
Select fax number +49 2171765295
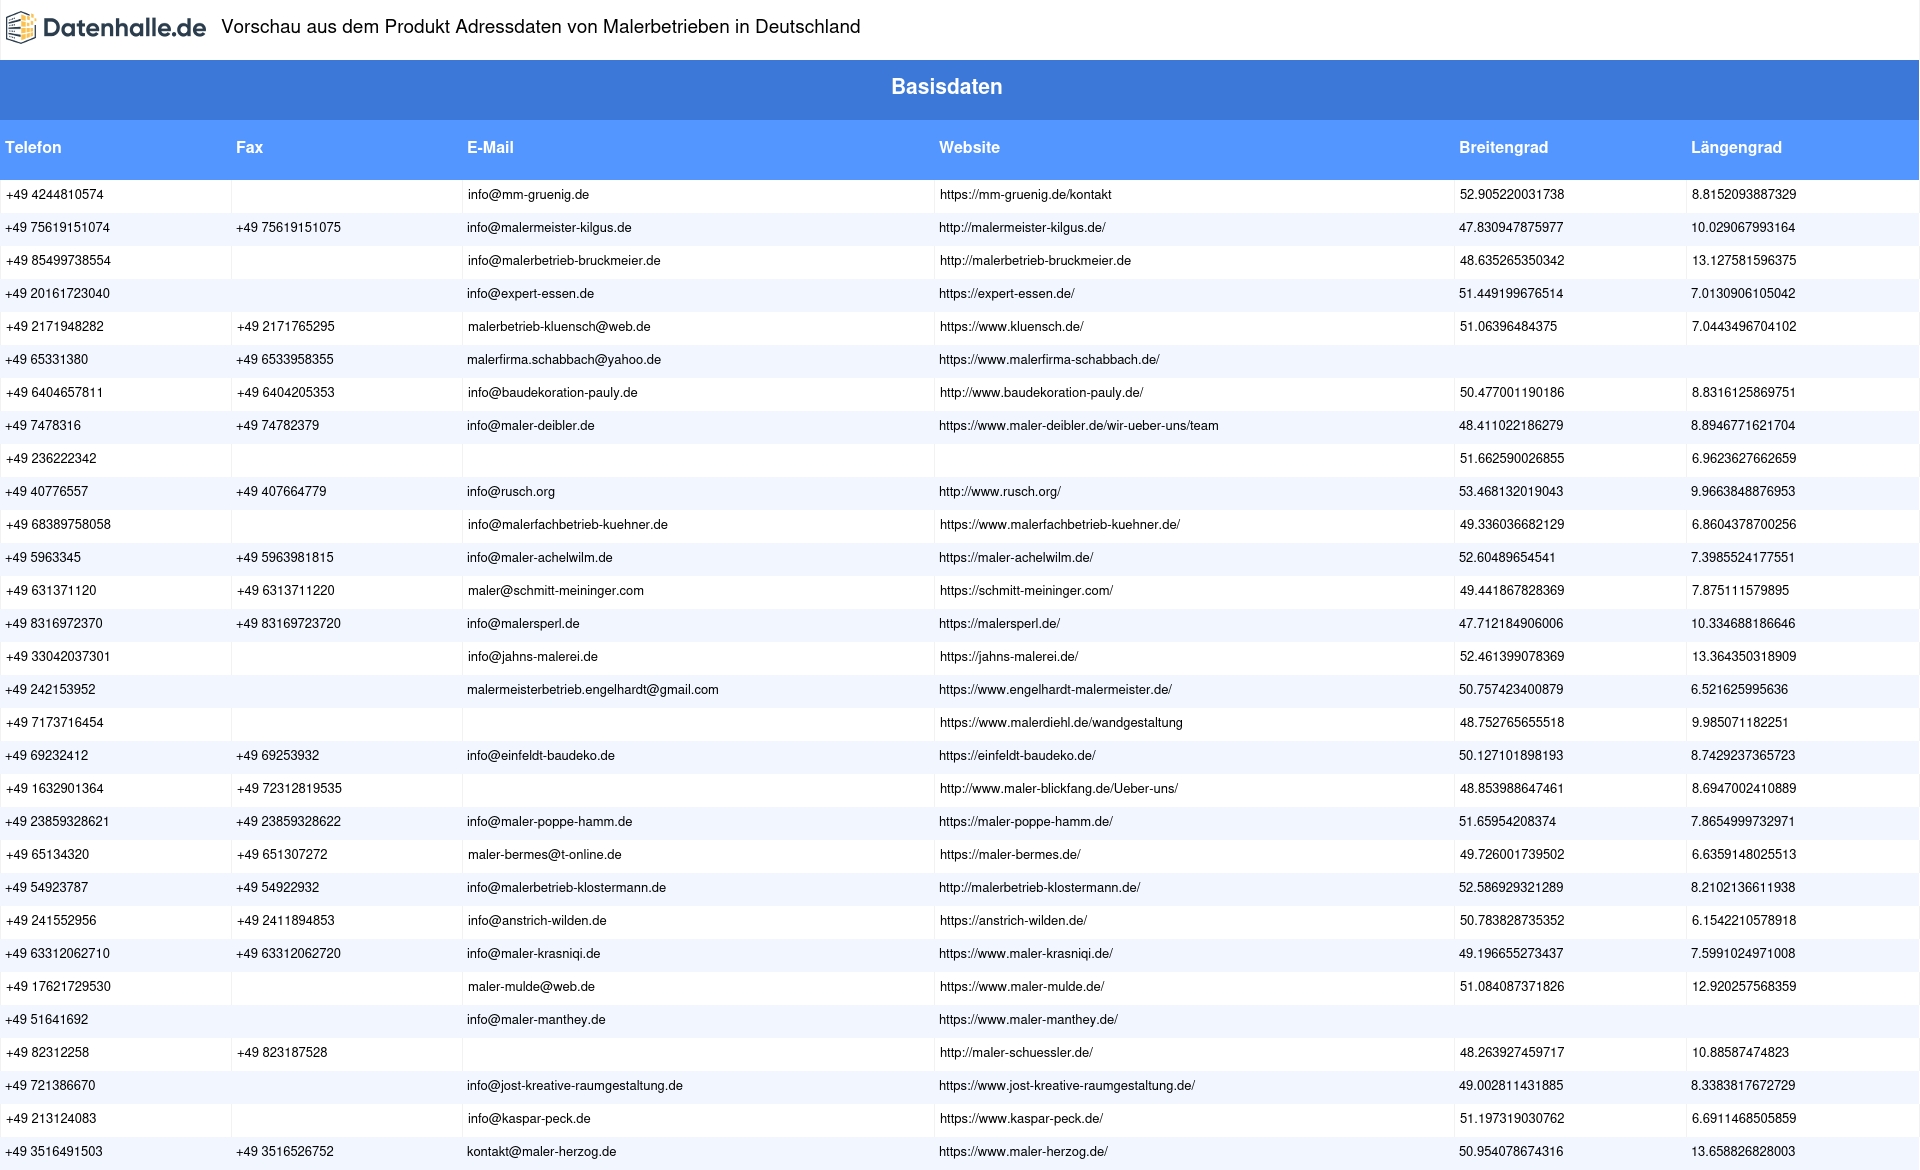coord(286,327)
